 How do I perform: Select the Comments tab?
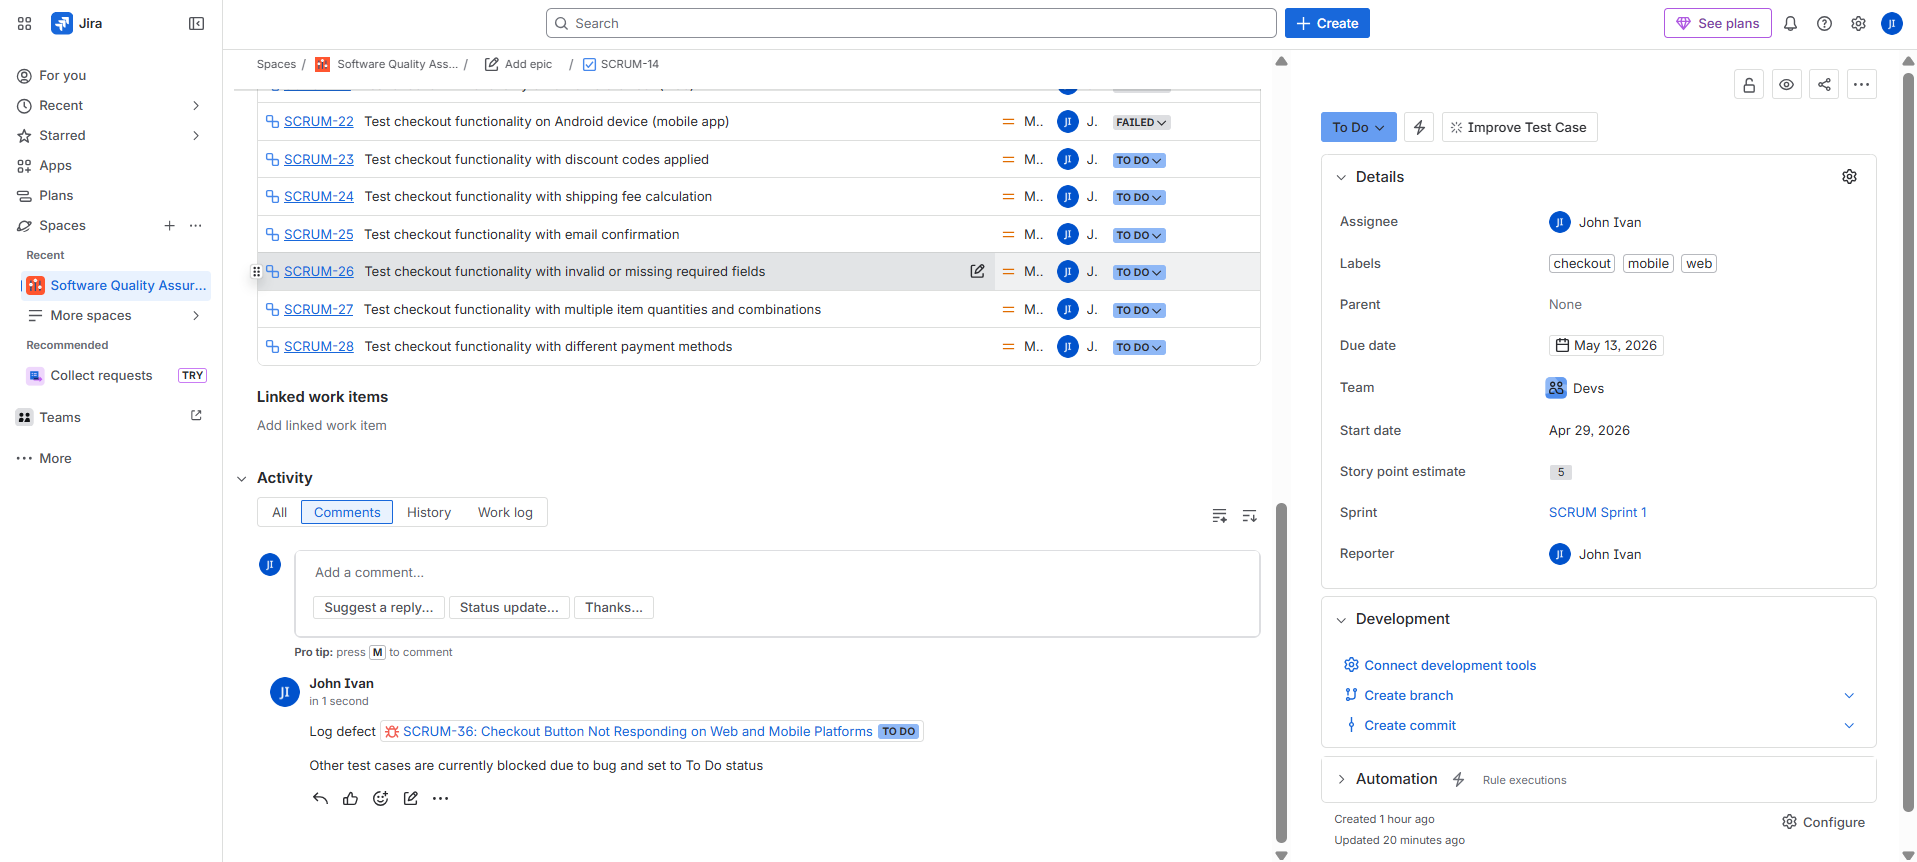[x=347, y=512]
